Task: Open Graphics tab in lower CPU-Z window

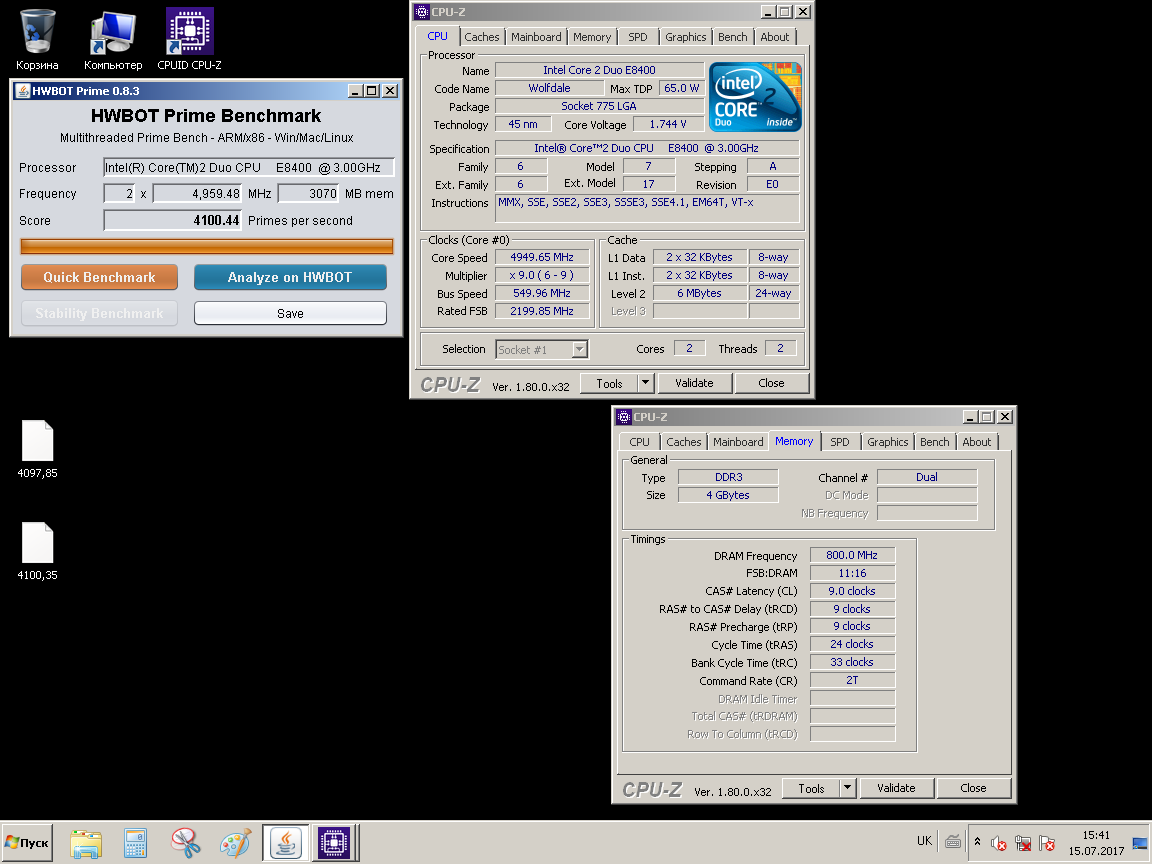Action: (888, 442)
